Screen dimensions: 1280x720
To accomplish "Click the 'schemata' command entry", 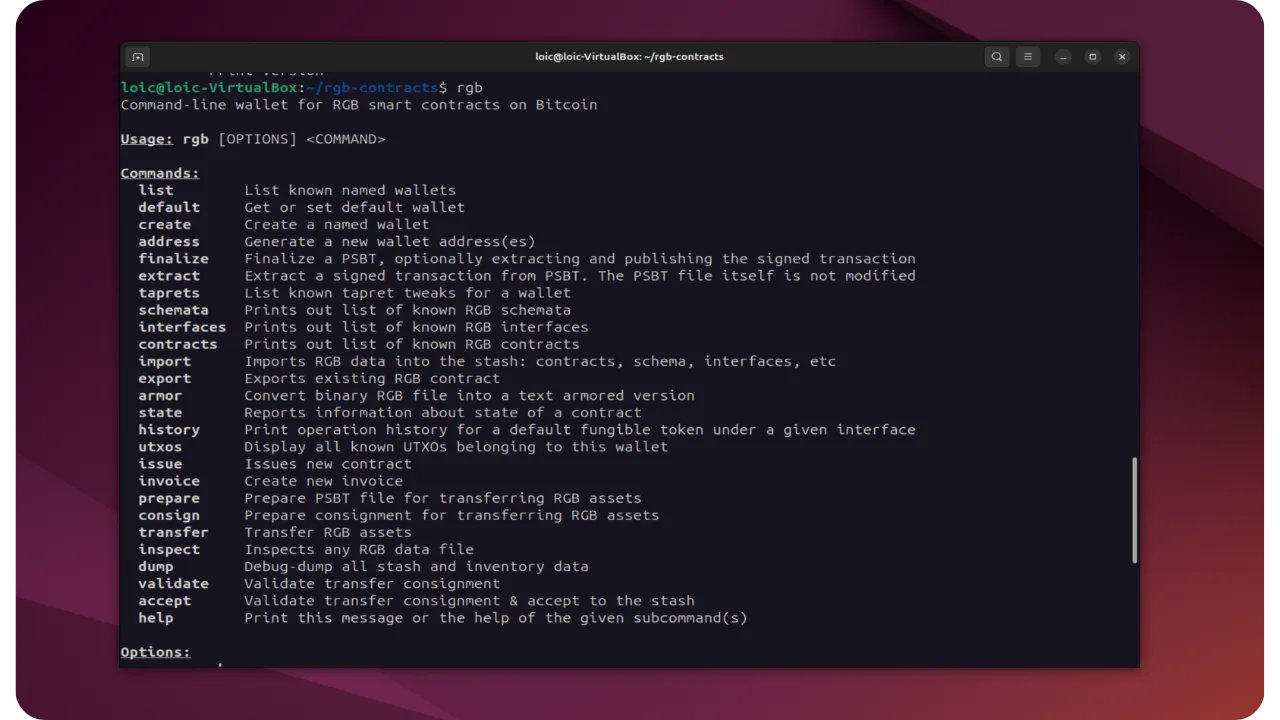I will (173, 310).
